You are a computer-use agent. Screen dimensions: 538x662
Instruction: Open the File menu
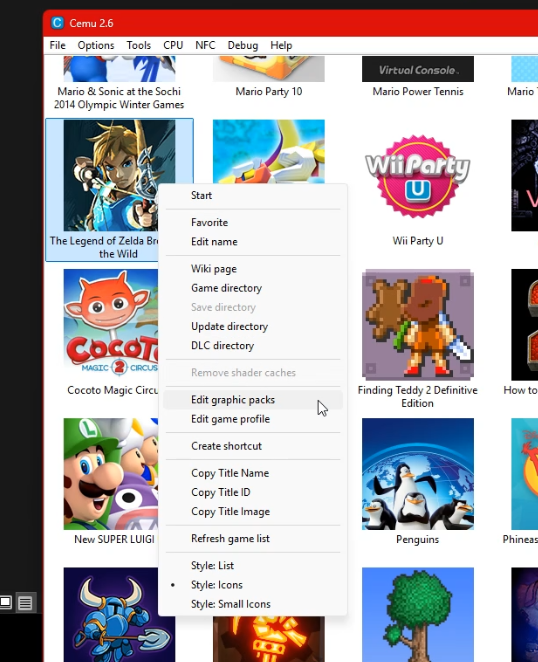tap(57, 45)
